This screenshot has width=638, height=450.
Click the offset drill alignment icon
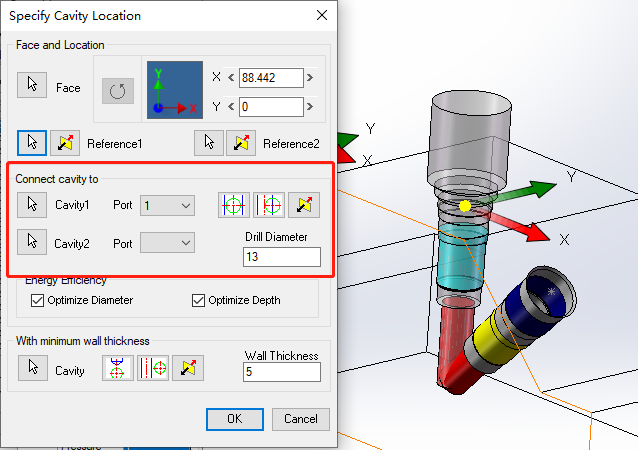[269, 205]
